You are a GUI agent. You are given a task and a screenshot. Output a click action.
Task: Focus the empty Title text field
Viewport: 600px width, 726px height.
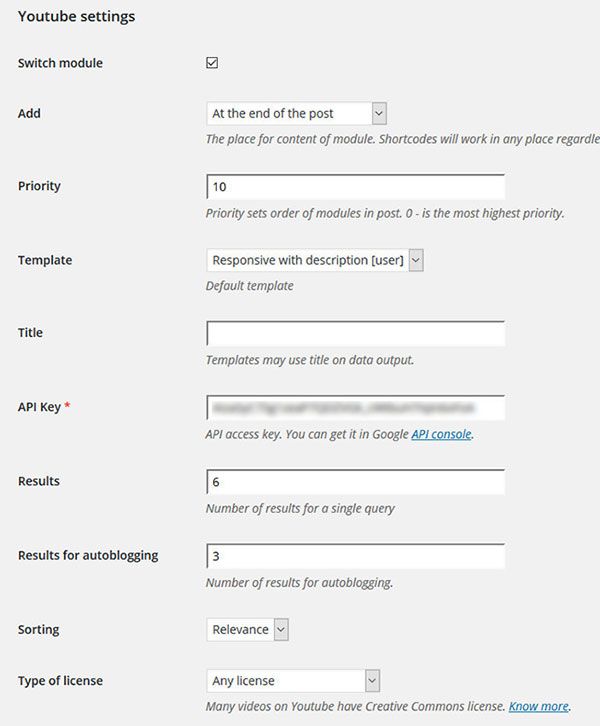pyautogui.click(x=355, y=333)
